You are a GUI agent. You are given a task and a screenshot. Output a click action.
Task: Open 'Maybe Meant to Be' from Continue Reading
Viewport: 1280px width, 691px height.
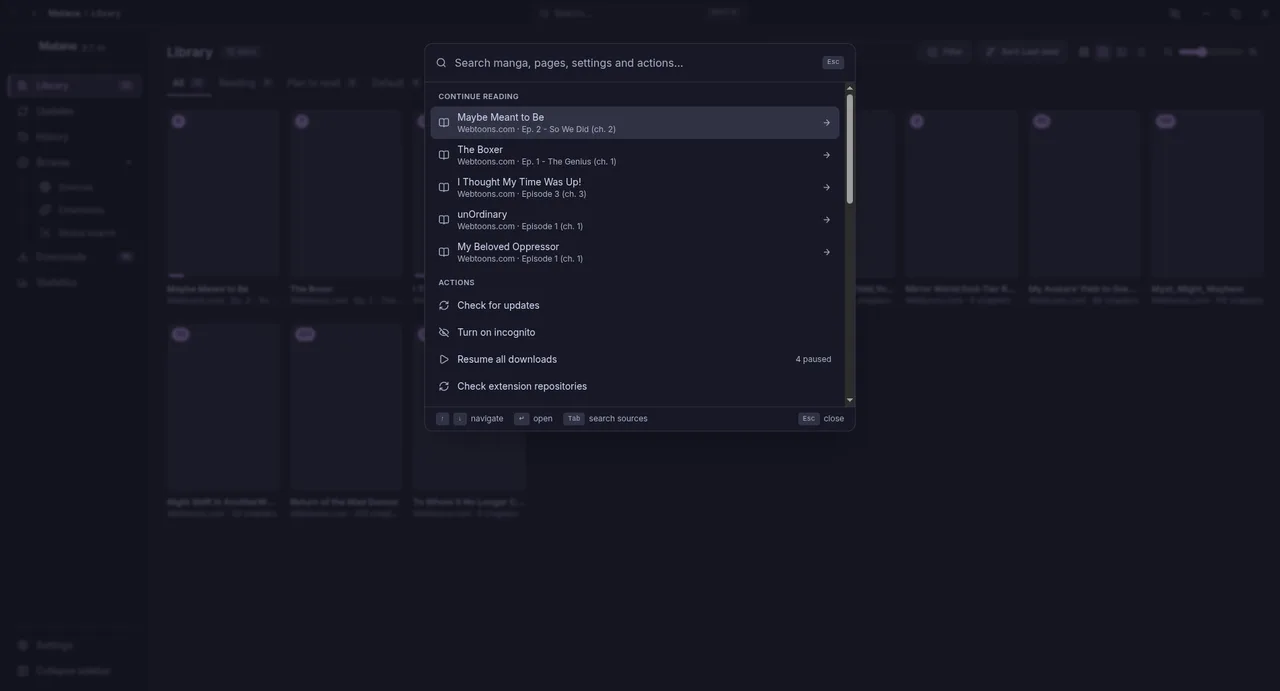click(x=635, y=123)
